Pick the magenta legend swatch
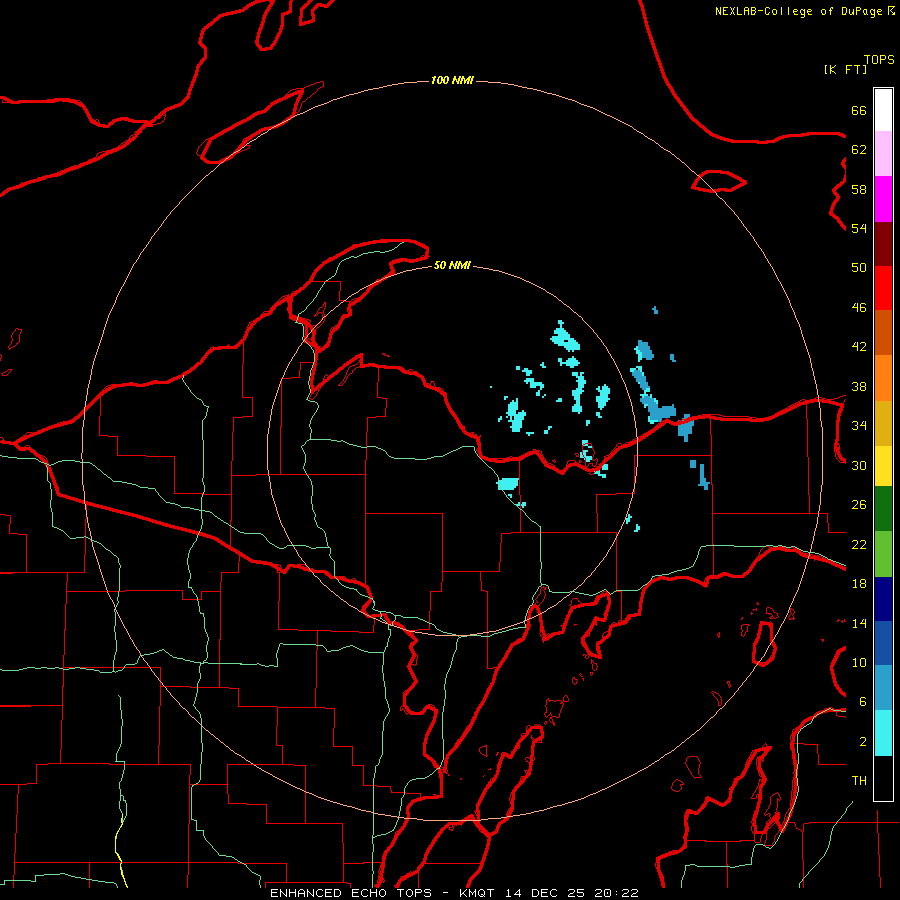900x900 pixels. [x=883, y=199]
